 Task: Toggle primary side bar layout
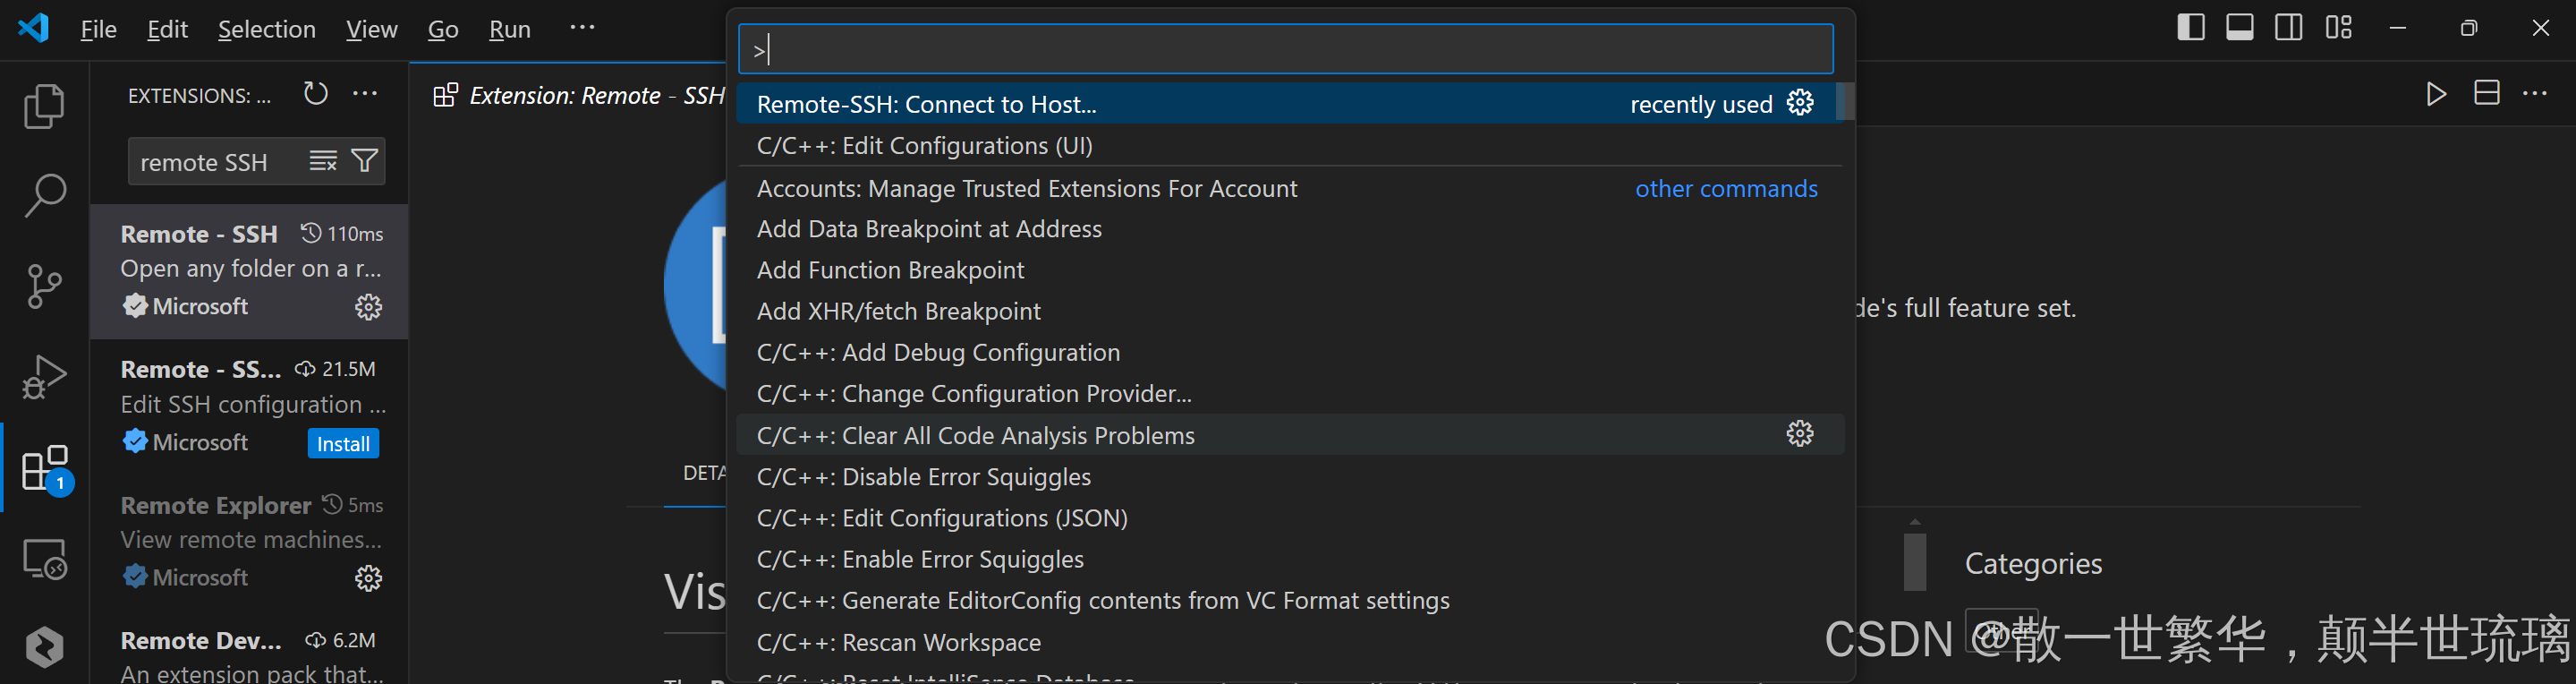pyautogui.click(x=2190, y=28)
